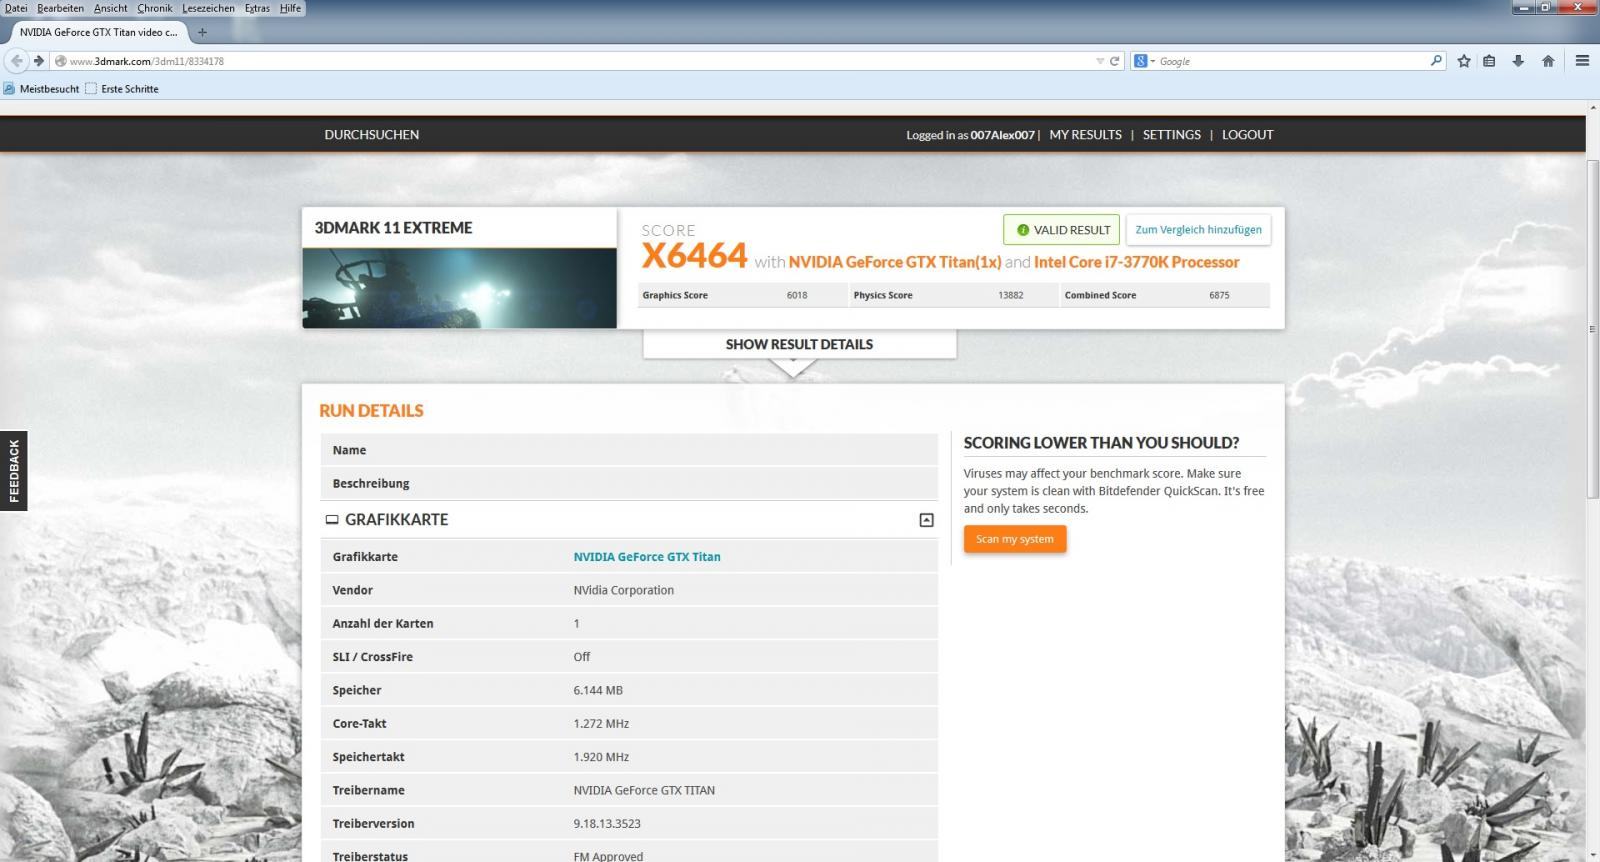
Task: Click the SLI / CrossFire value Off
Action: [582, 657]
